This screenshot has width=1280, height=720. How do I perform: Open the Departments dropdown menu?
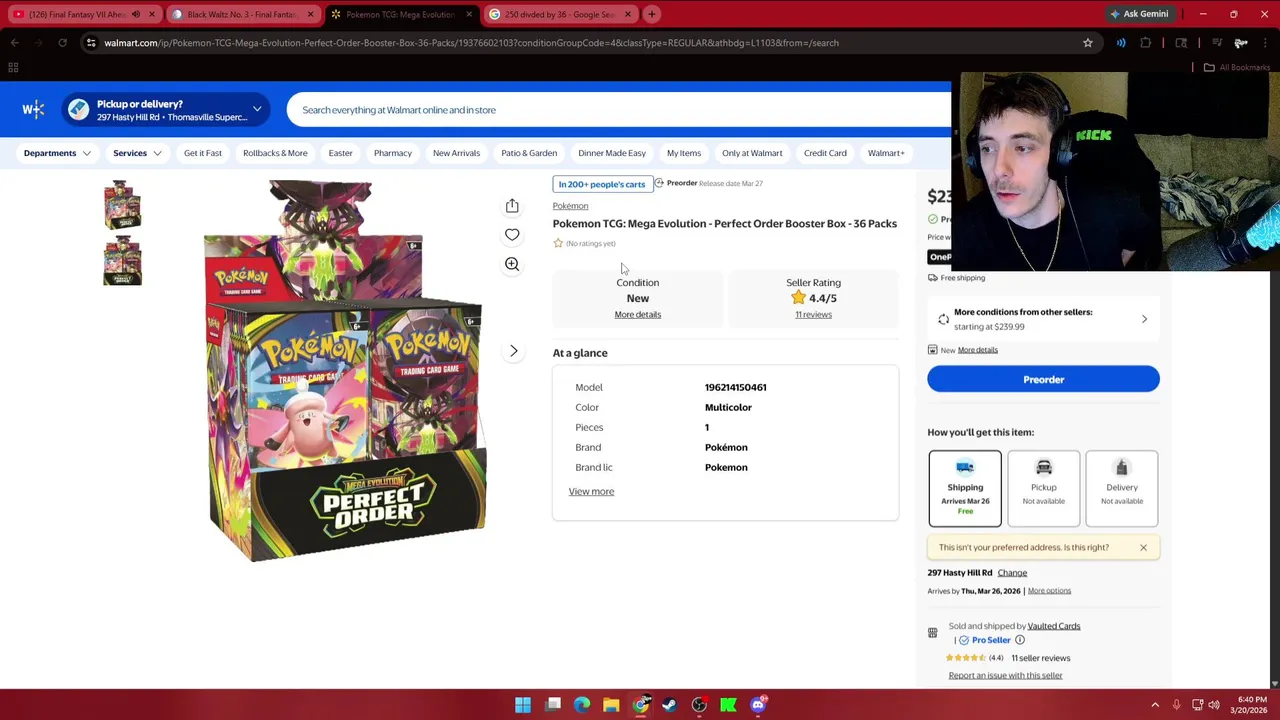point(58,153)
